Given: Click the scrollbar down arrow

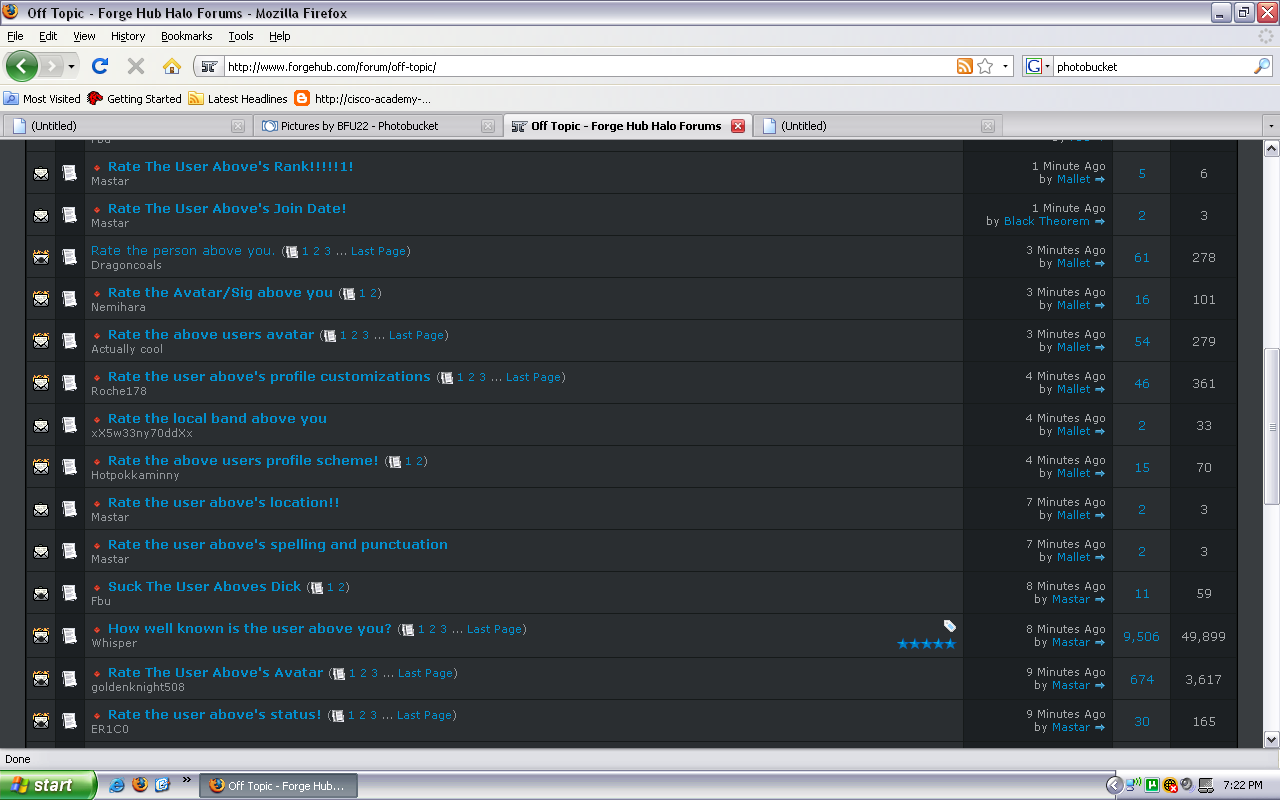Looking at the screenshot, I should [x=1271, y=739].
